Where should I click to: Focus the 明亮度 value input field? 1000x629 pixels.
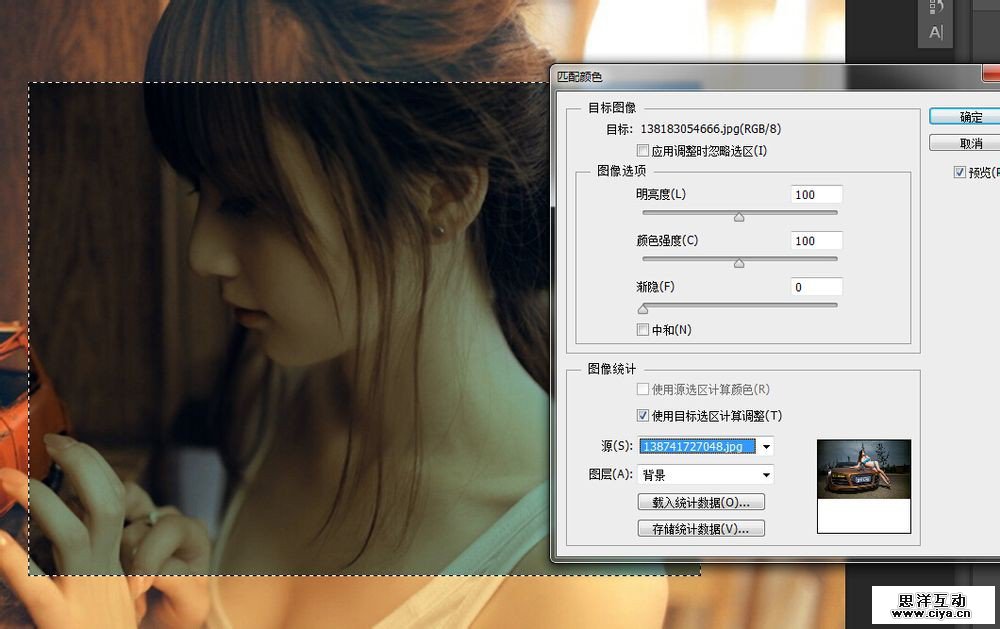pyautogui.click(x=815, y=195)
